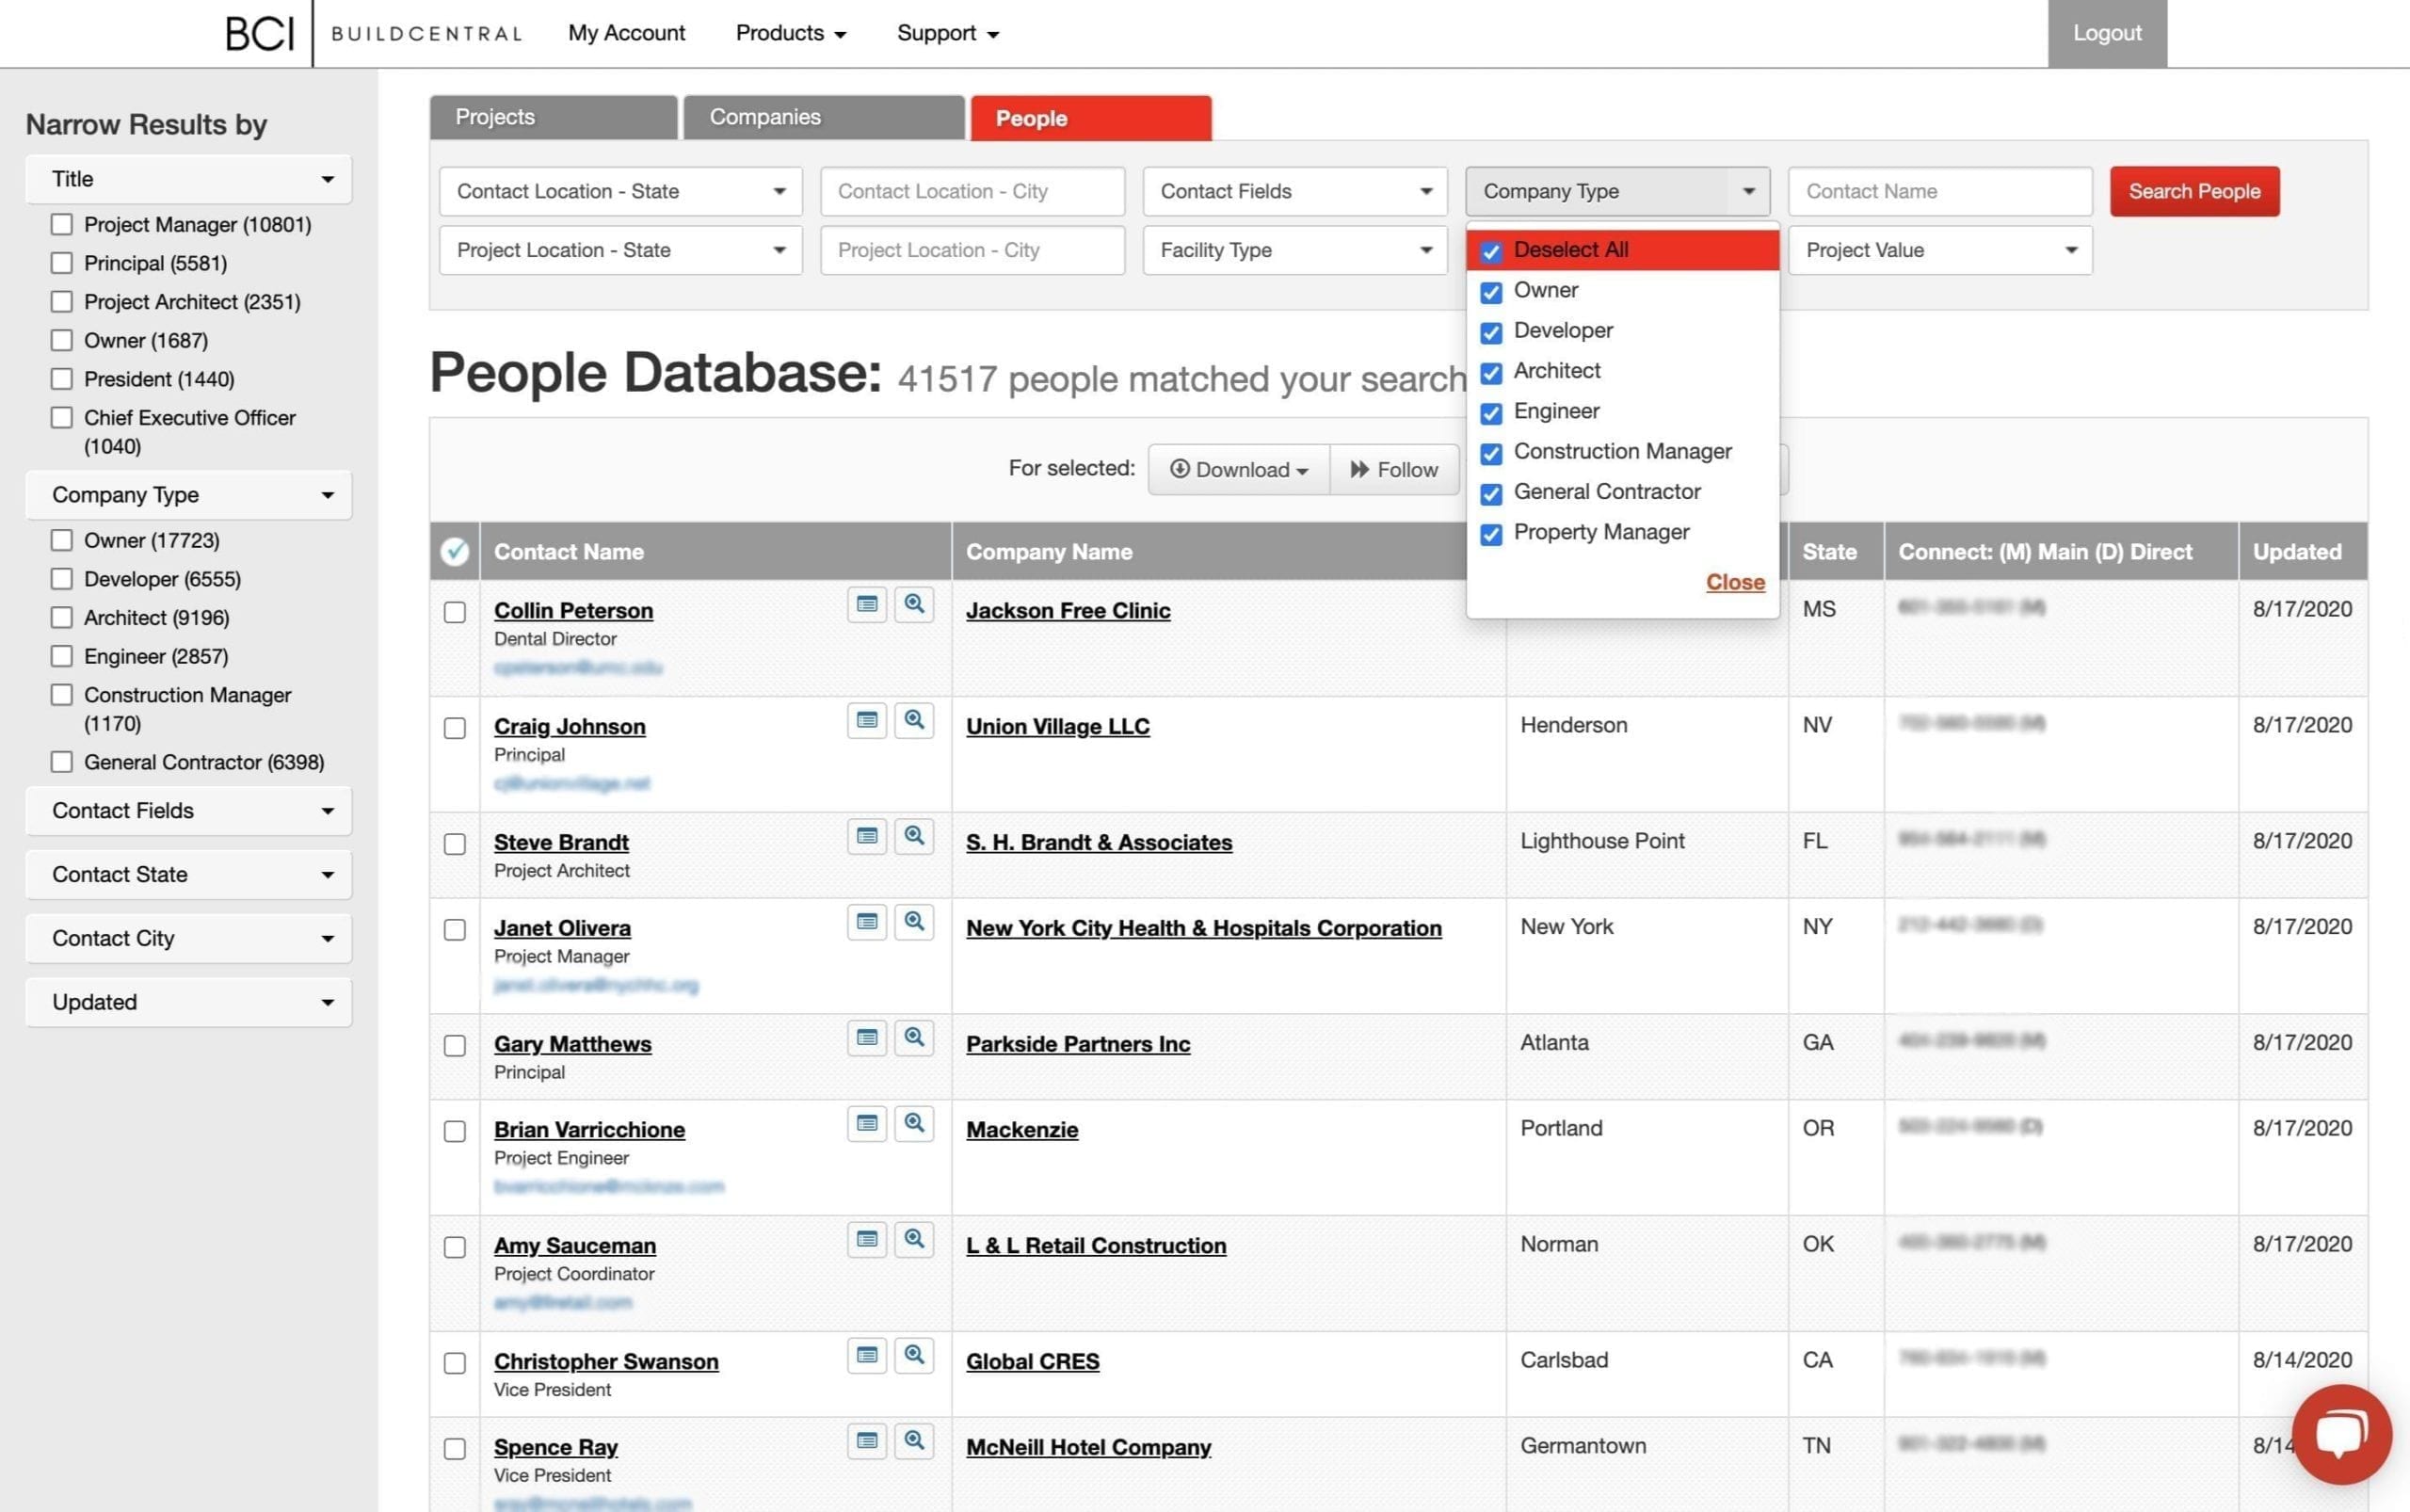Uncheck Deselect All in Company Type list
2410x1512 pixels.
[x=1491, y=251]
